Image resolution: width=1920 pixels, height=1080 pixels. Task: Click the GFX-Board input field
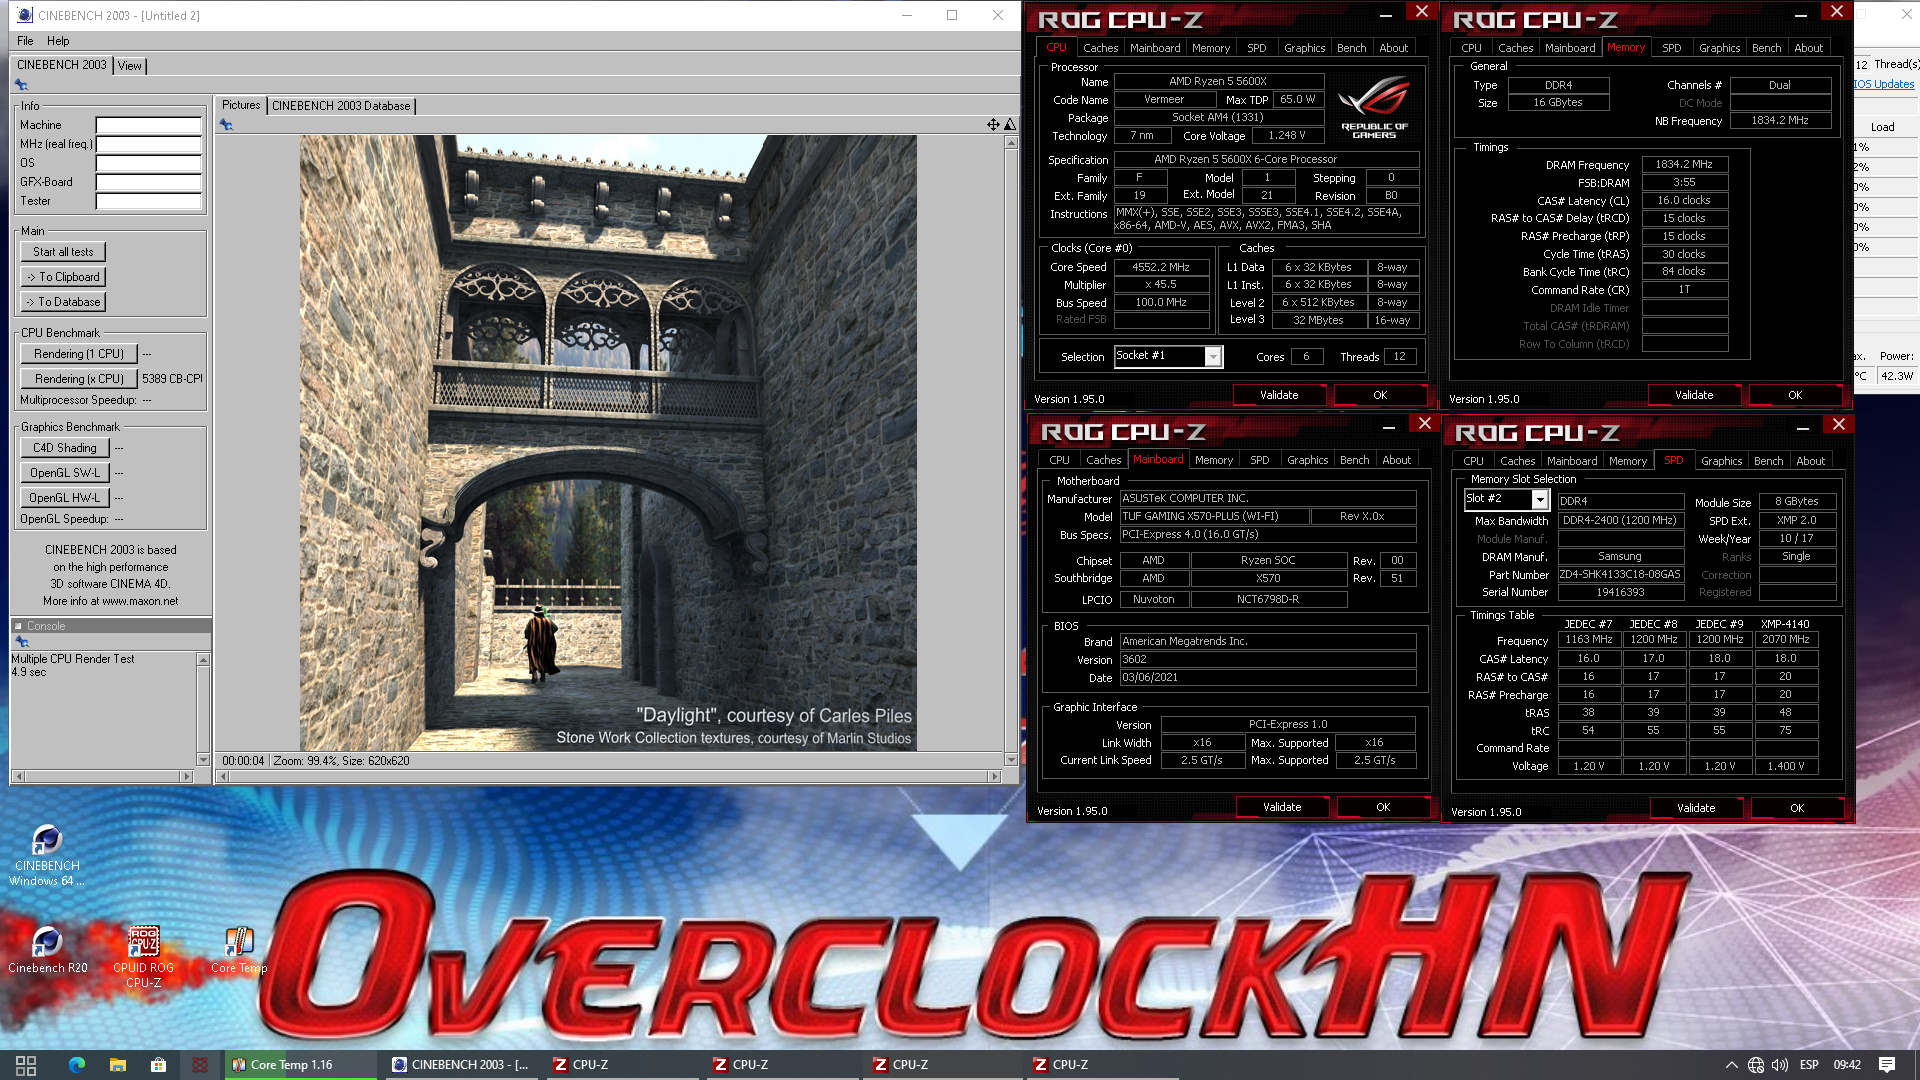[x=149, y=182]
